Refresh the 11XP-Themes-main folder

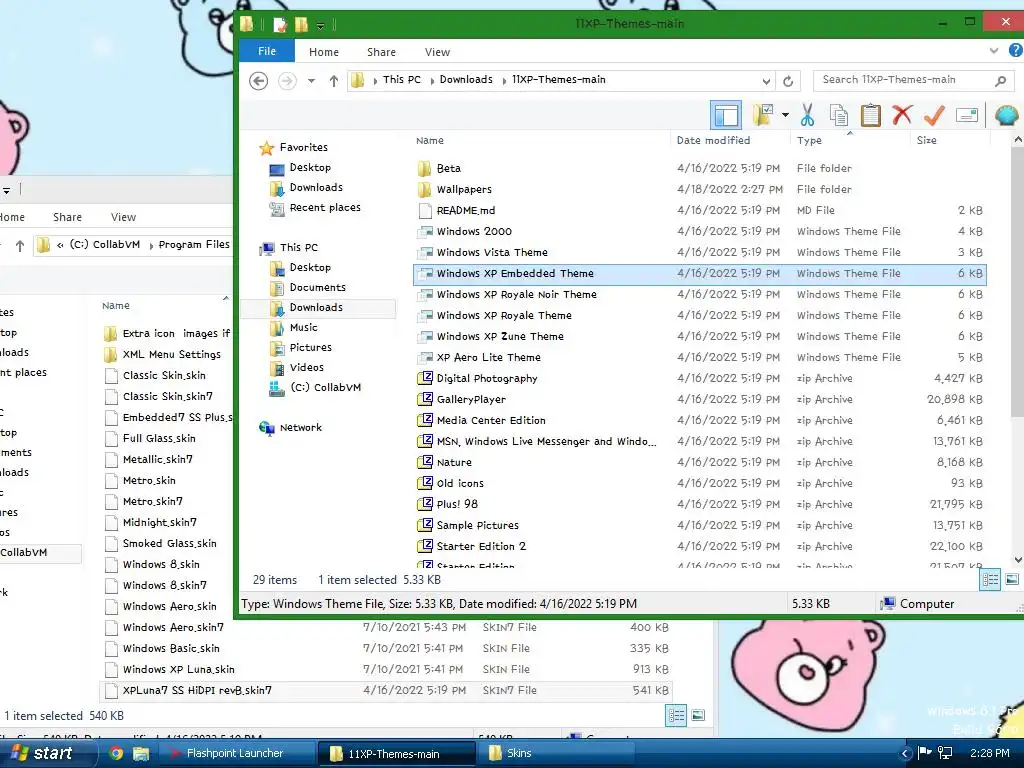[788, 81]
